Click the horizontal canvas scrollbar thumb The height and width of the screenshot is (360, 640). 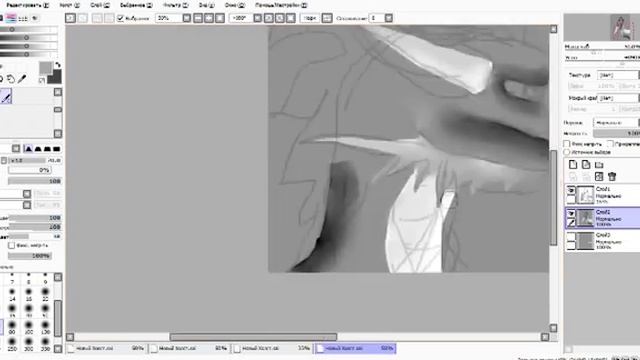(x=253, y=337)
